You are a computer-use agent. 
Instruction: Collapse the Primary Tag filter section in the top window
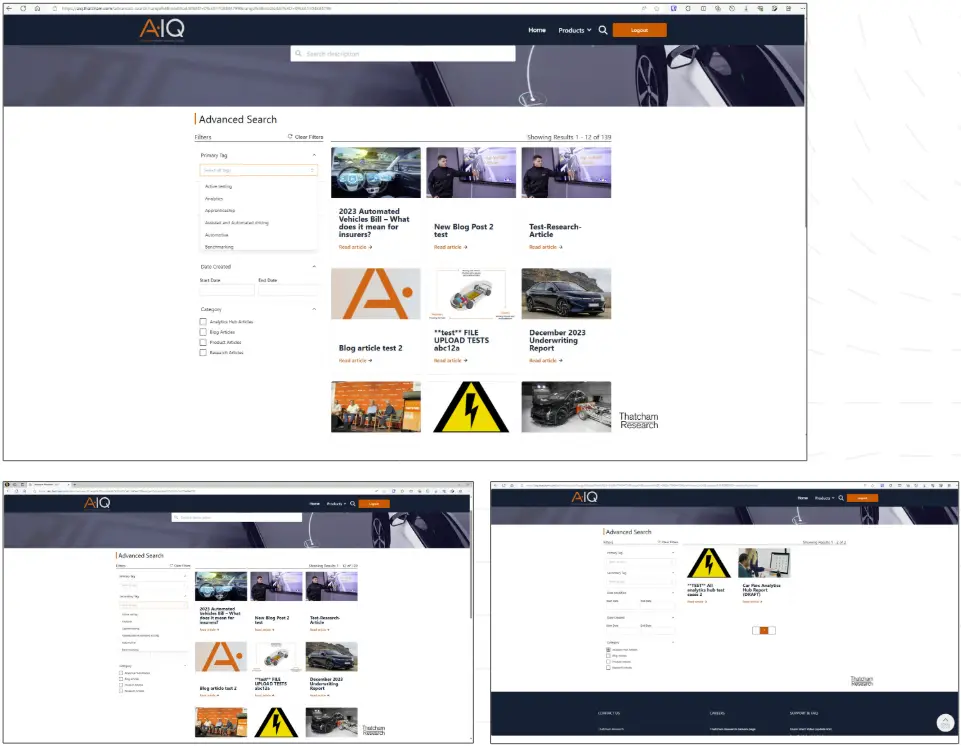(x=314, y=156)
